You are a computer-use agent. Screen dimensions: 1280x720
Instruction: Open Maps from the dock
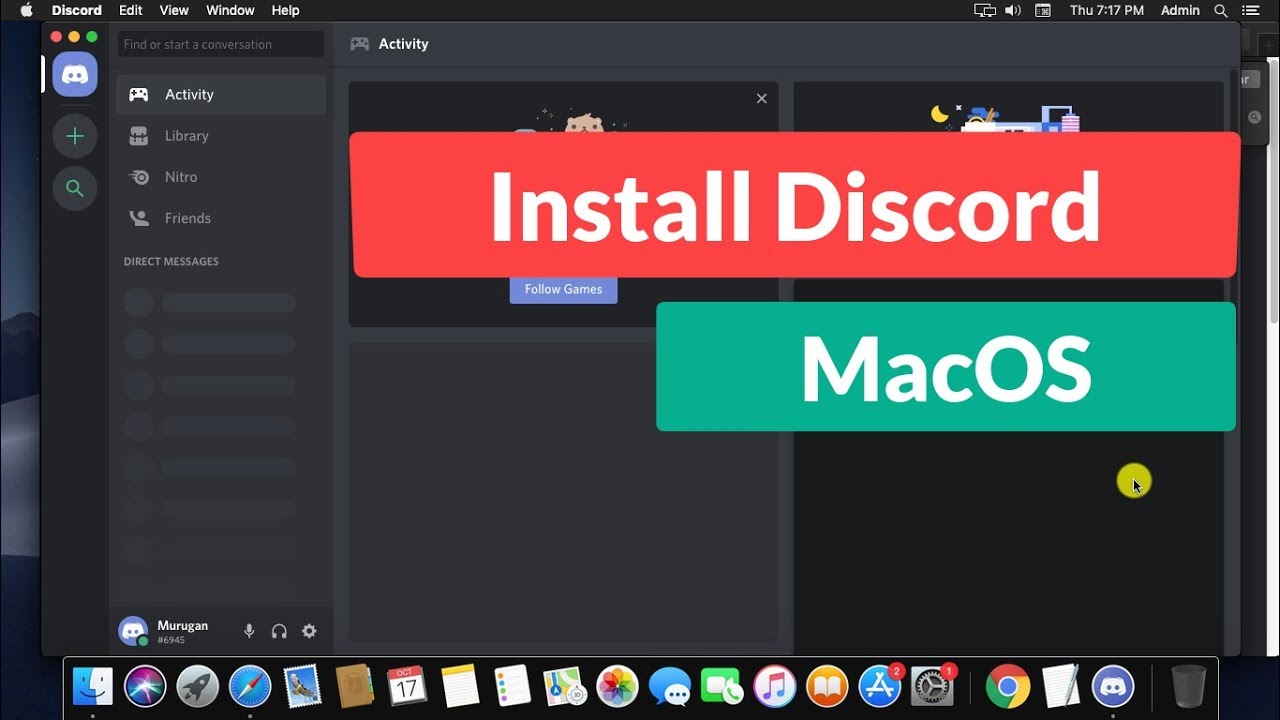(565, 687)
